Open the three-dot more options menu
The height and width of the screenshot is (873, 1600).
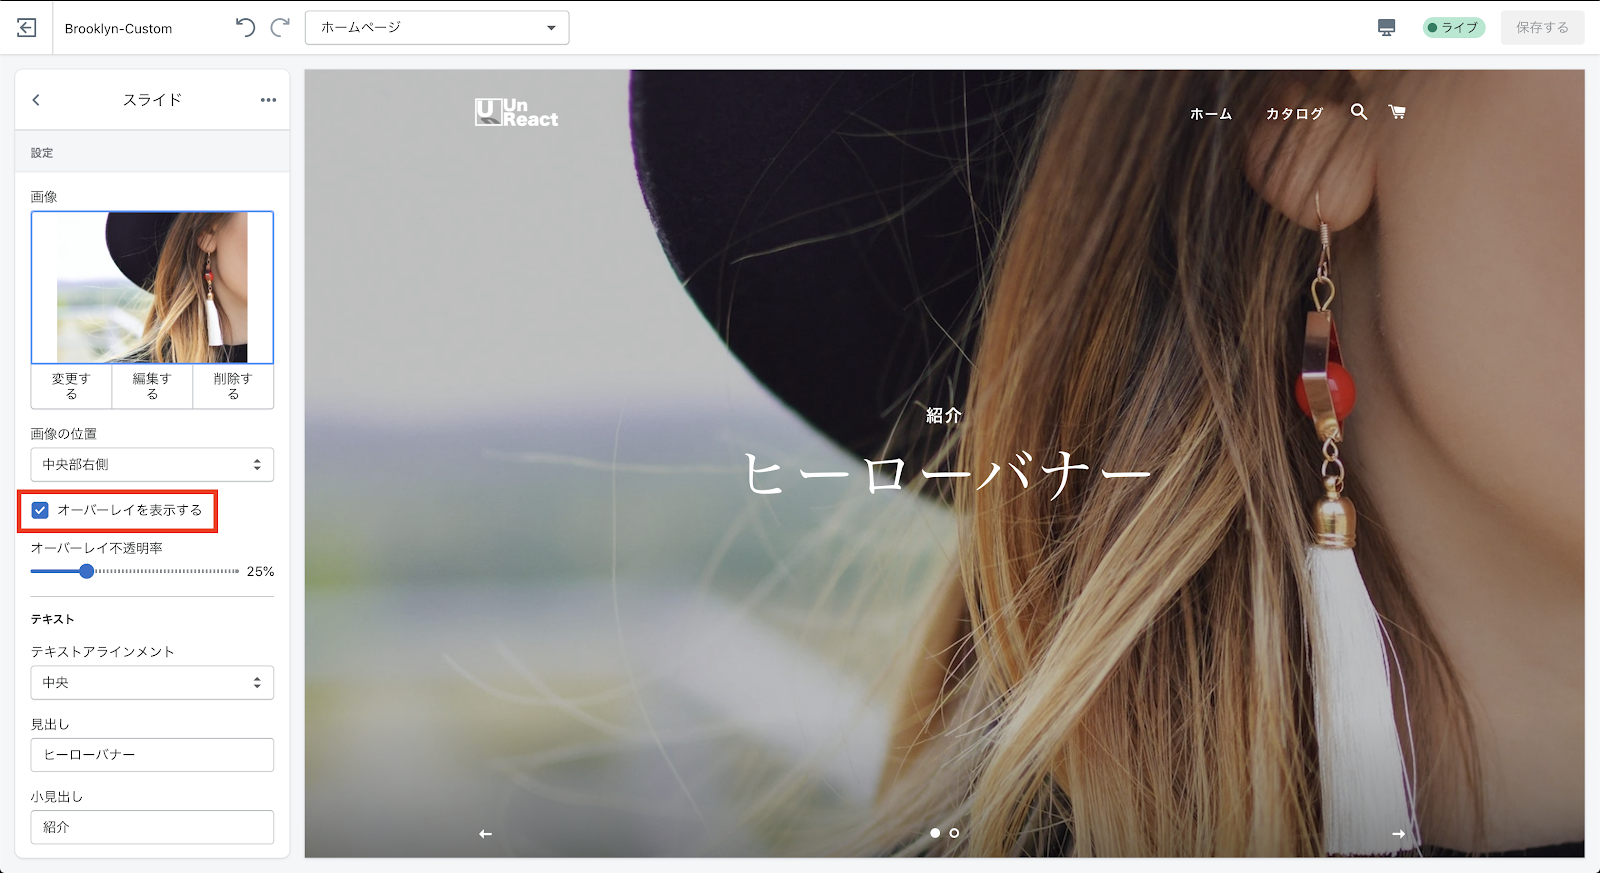tap(268, 100)
